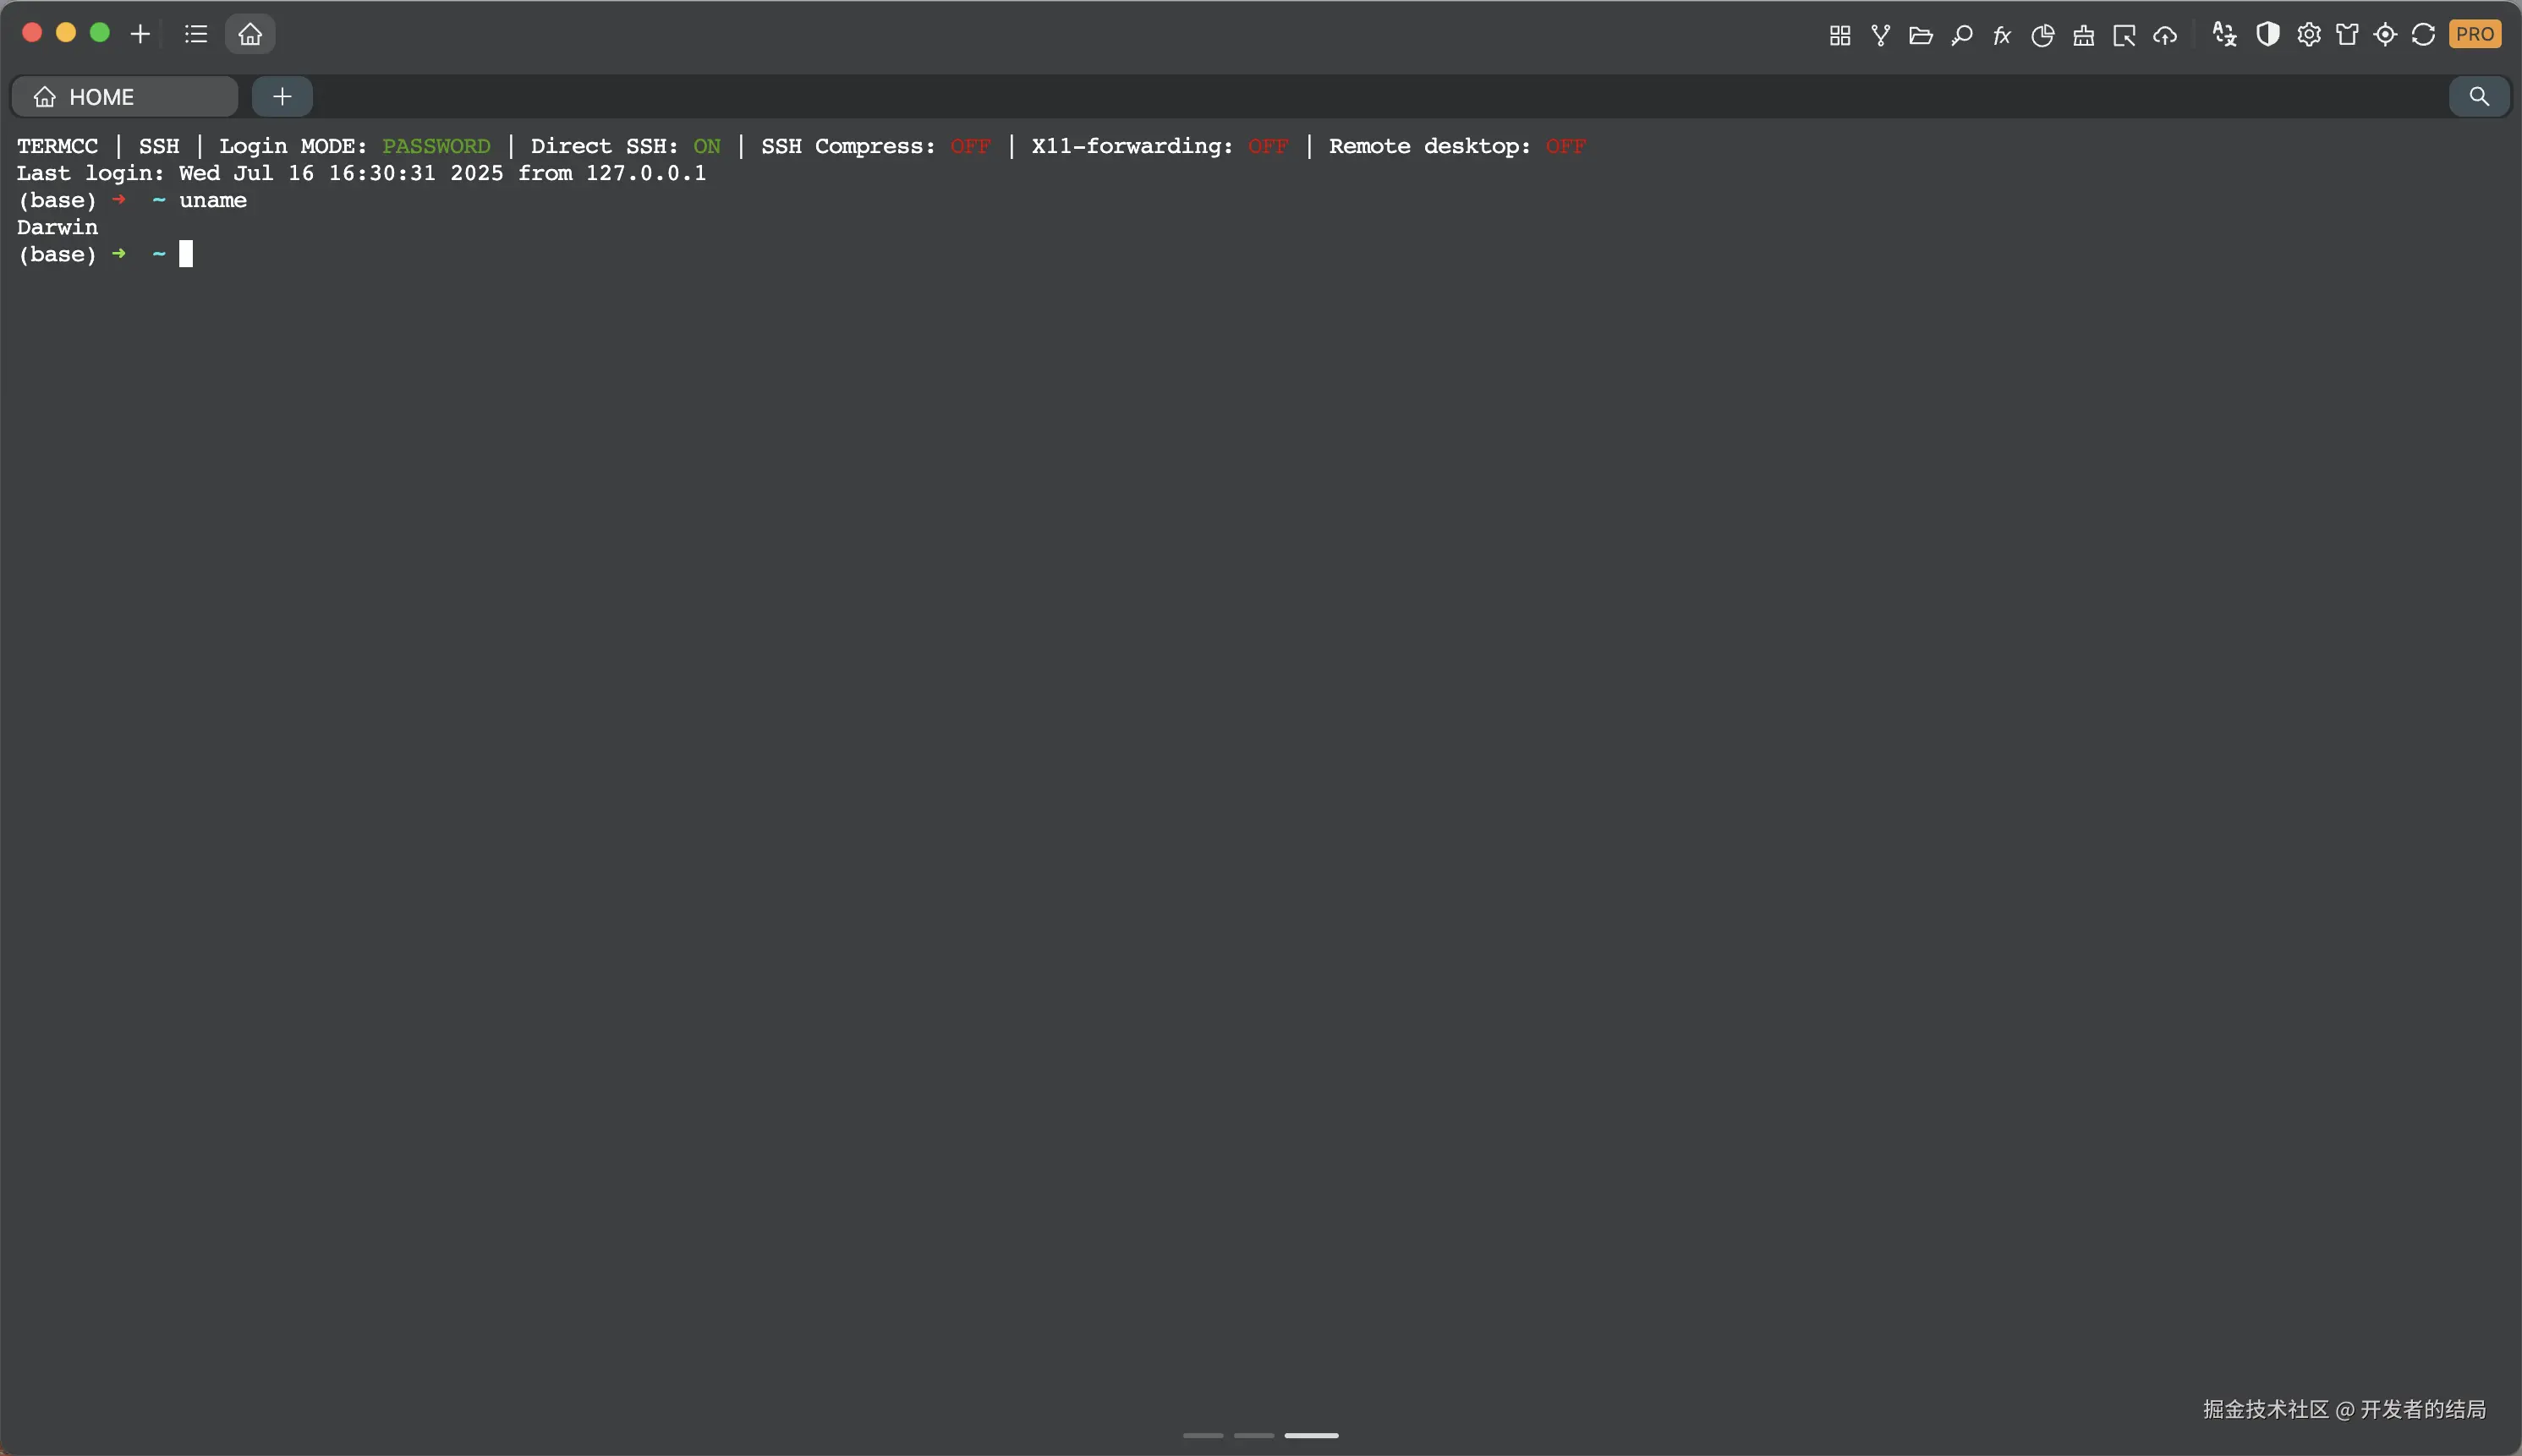The height and width of the screenshot is (1456, 2522).
Task: Click the search button at right of tab bar
Action: 2478,96
